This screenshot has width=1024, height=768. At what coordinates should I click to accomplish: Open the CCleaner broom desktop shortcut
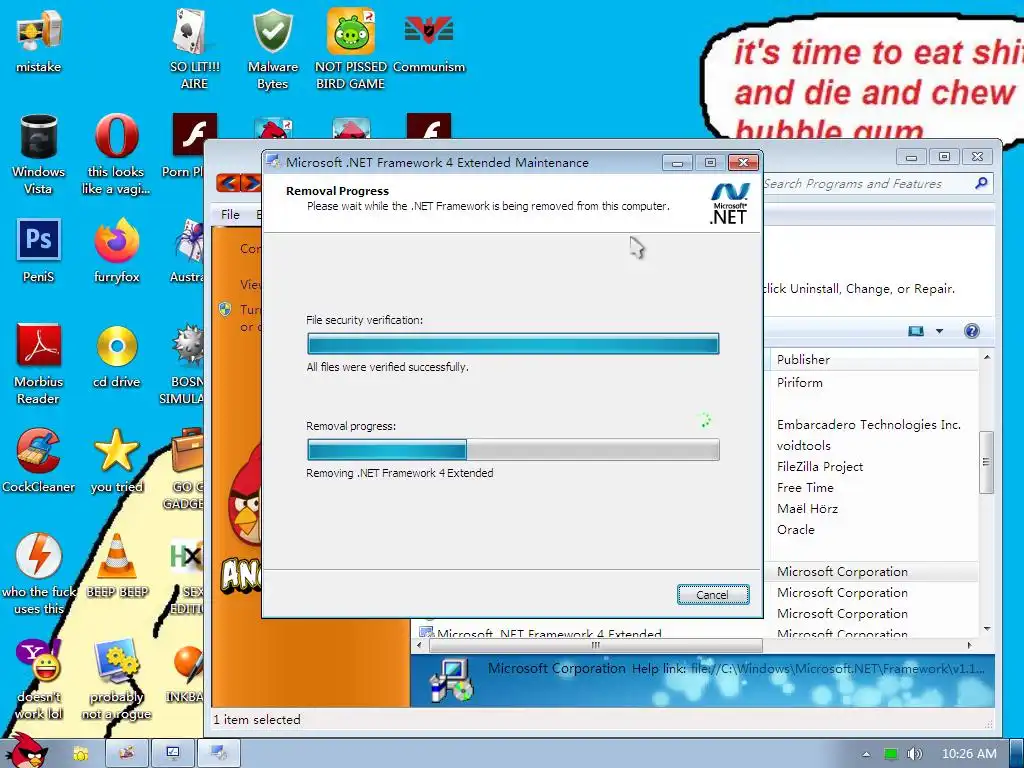tap(39, 461)
